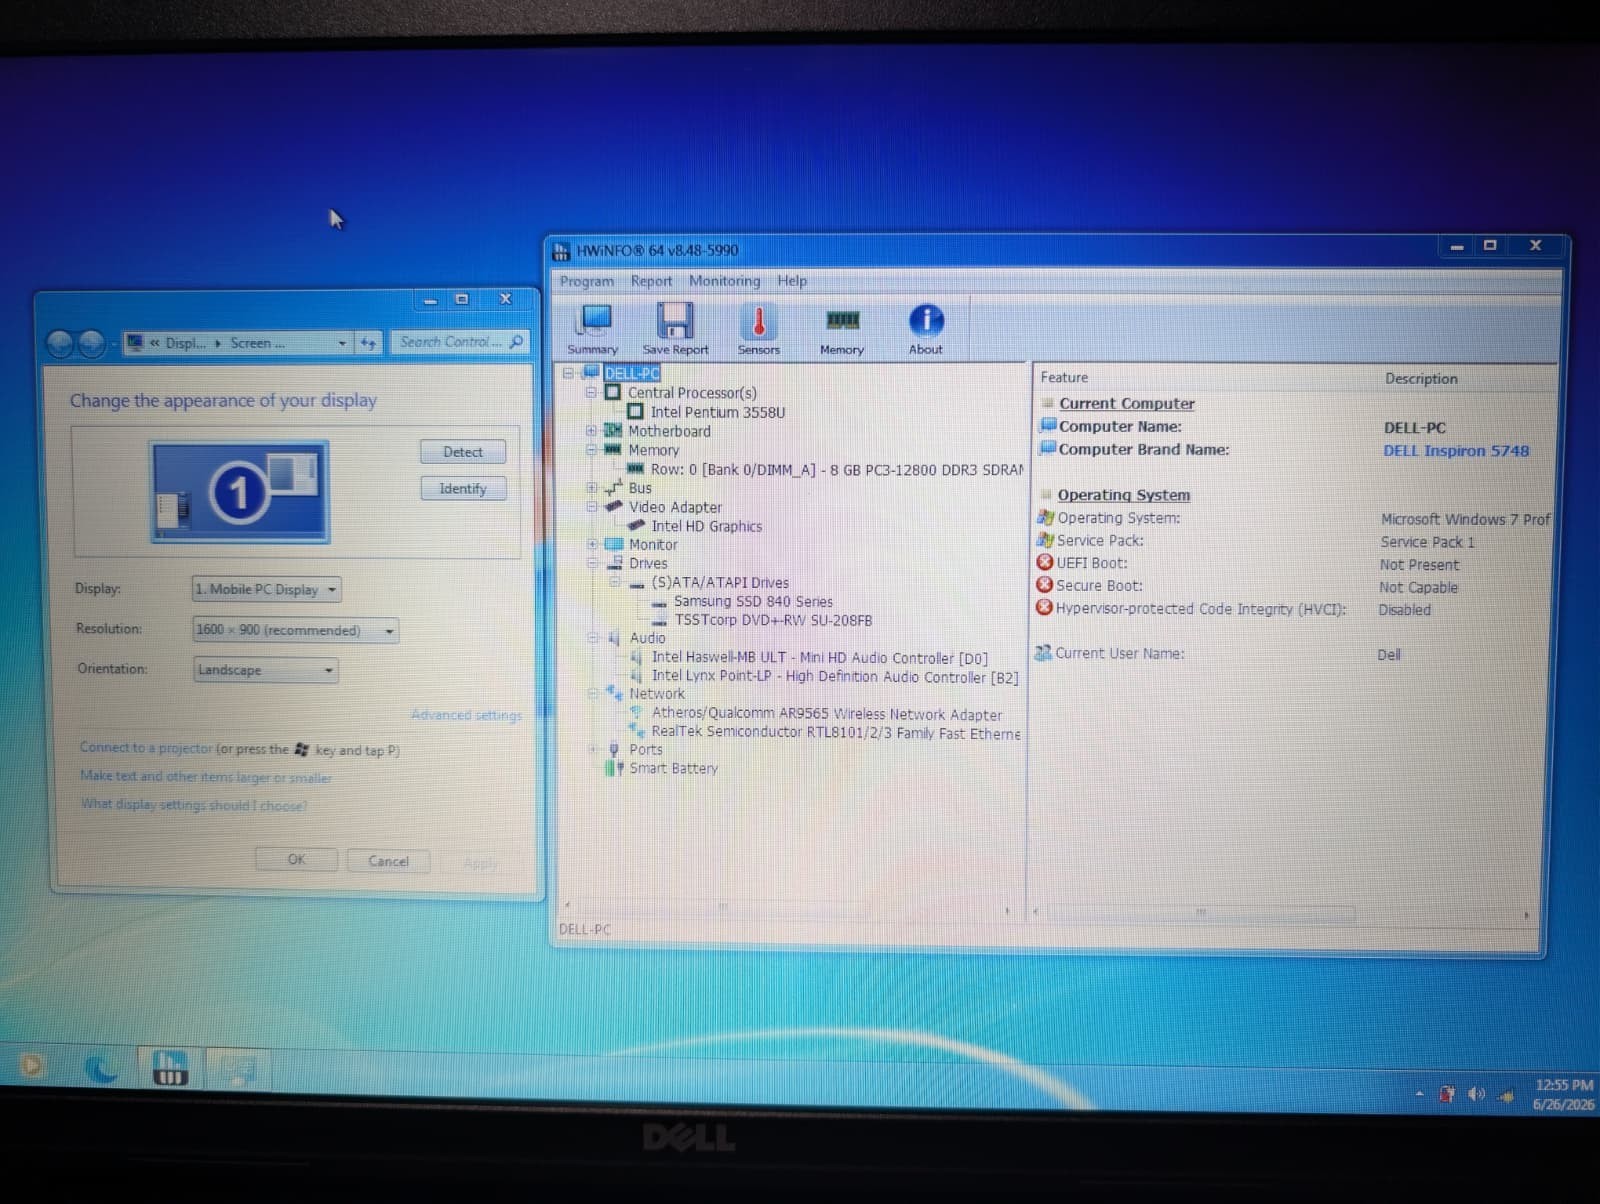Click the Description column header
The height and width of the screenshot is (1204, 1600).
click(x=1421, y=379)
